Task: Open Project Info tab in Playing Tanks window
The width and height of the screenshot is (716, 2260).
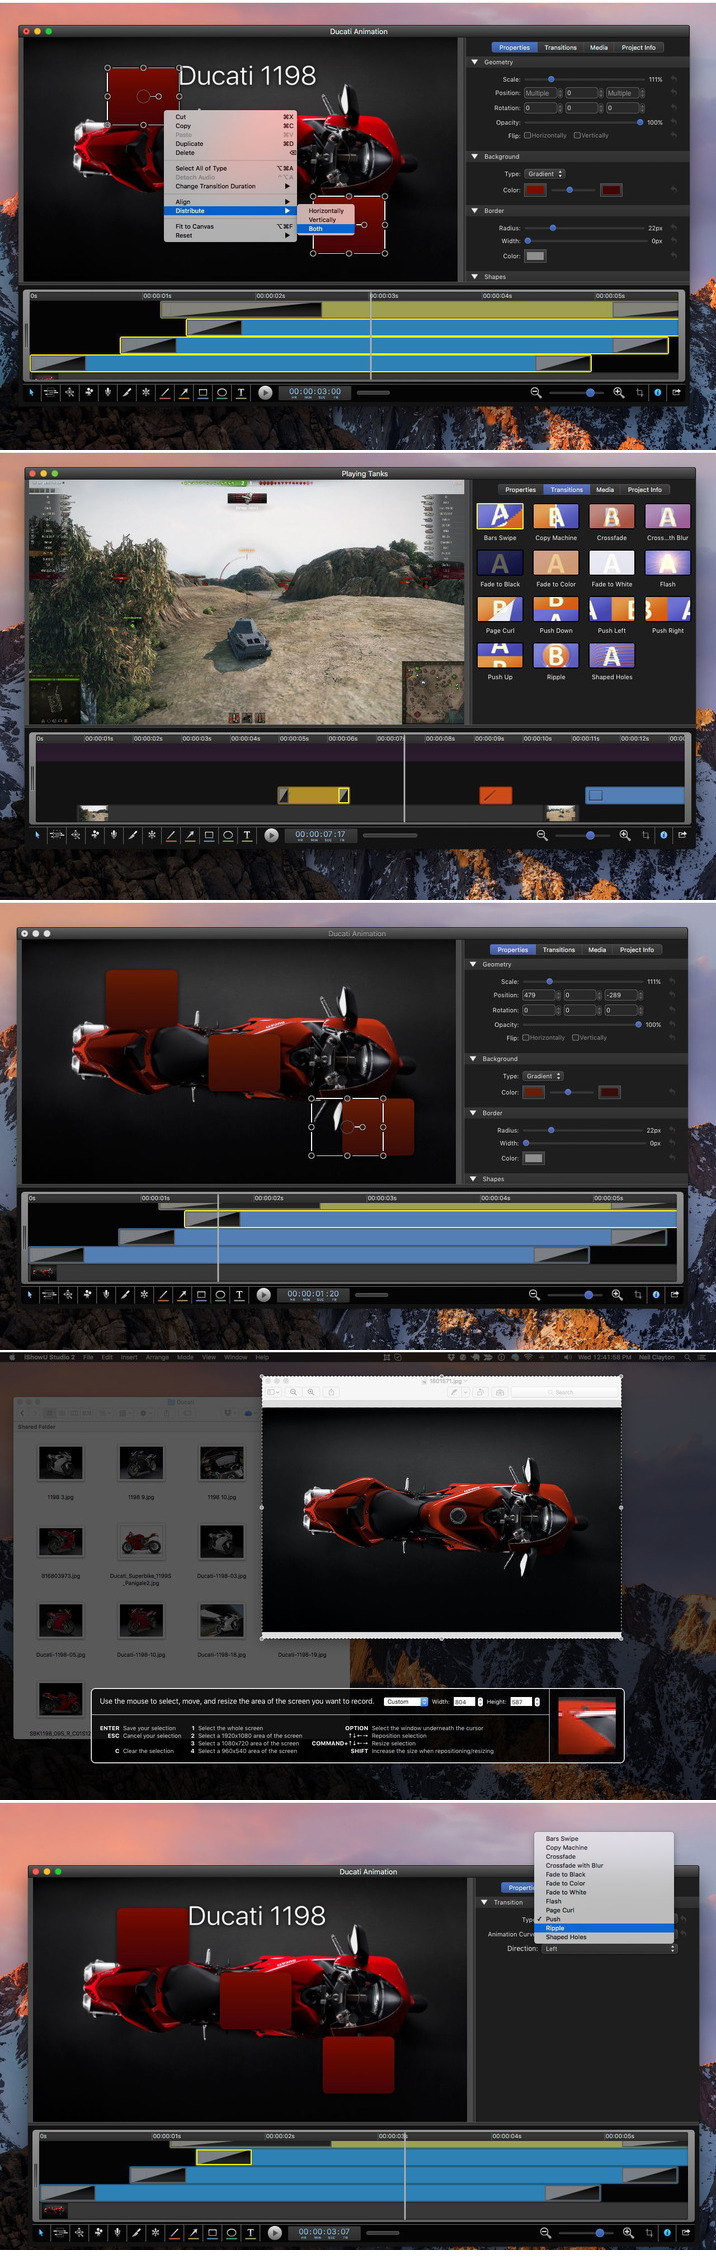Action: tap(644, 490)
